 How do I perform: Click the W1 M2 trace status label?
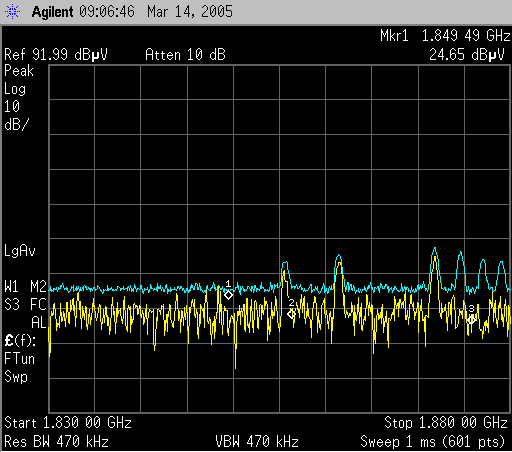[25, 286]
